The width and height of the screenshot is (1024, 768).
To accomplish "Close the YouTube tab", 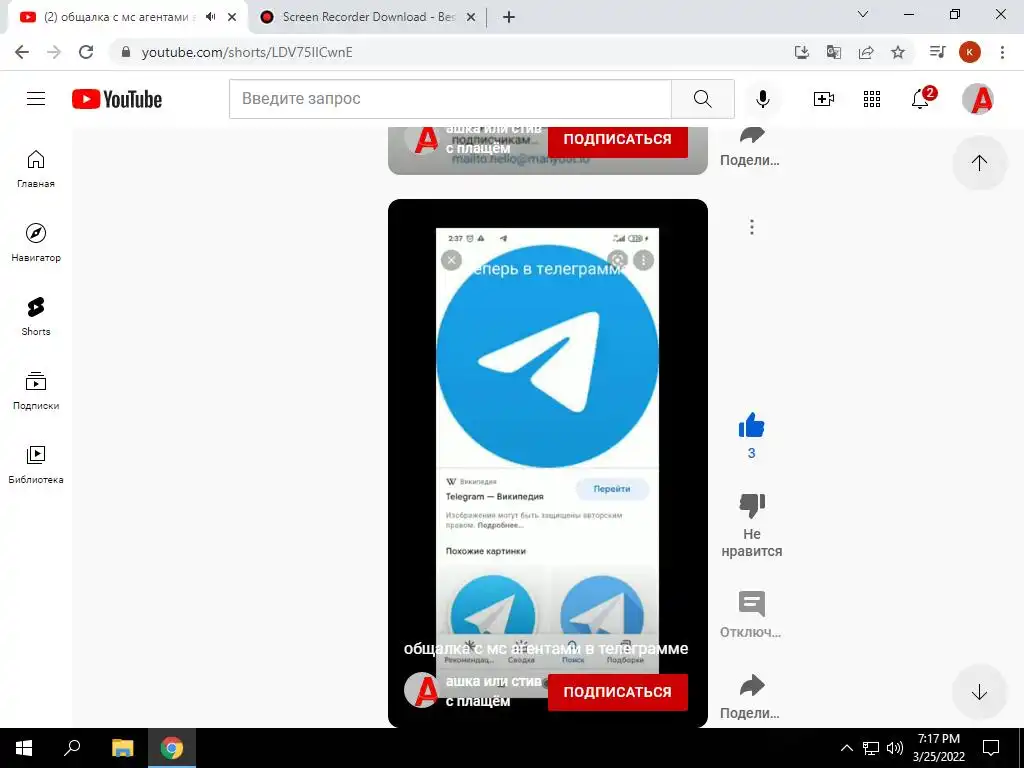I will [x=232, y=17].
